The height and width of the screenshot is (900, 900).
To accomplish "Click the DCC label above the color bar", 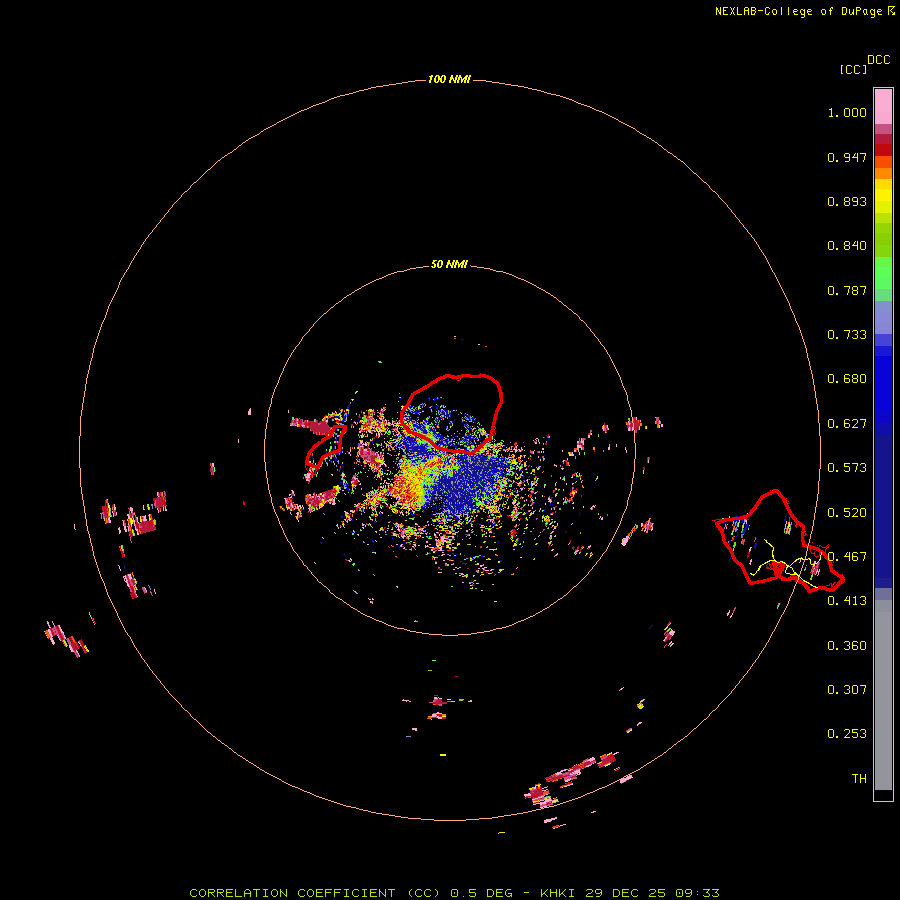I will [x=878, y=60].
